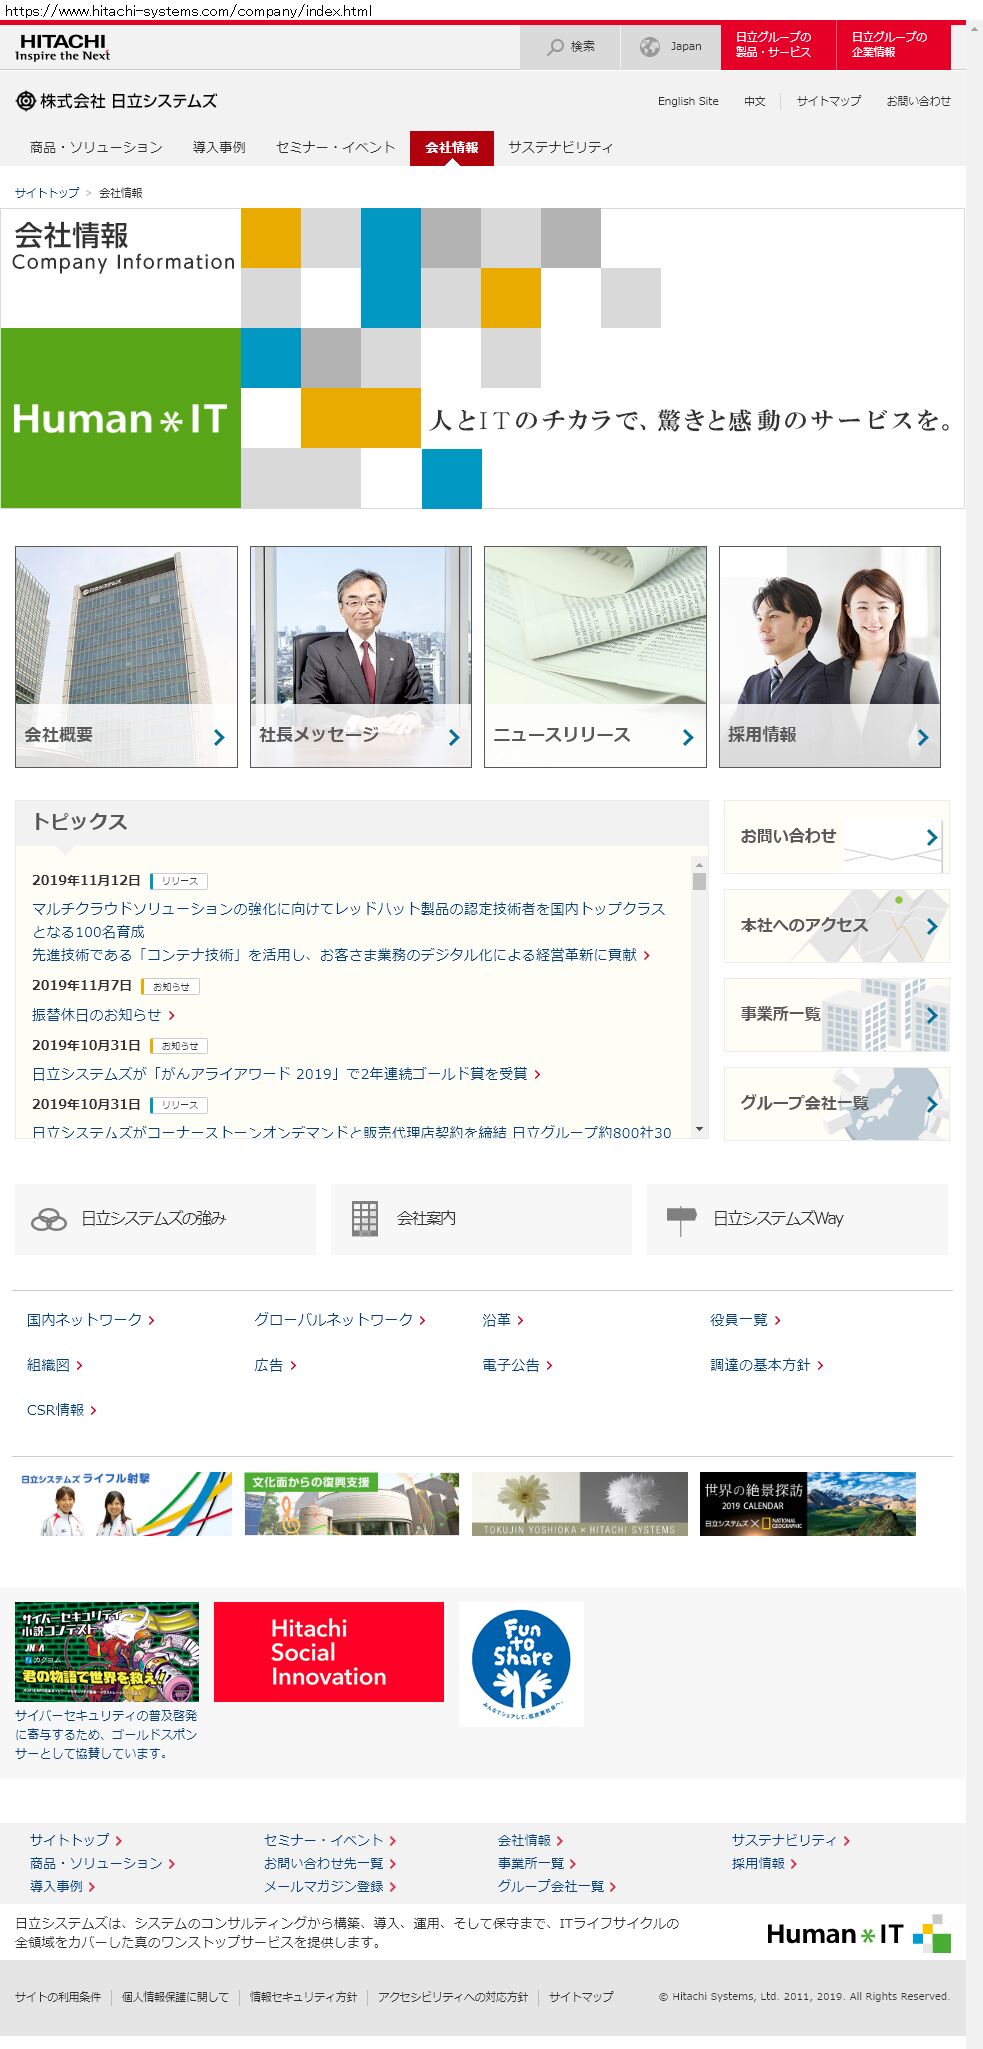Click the magnifier search icon

coord(555,47)
